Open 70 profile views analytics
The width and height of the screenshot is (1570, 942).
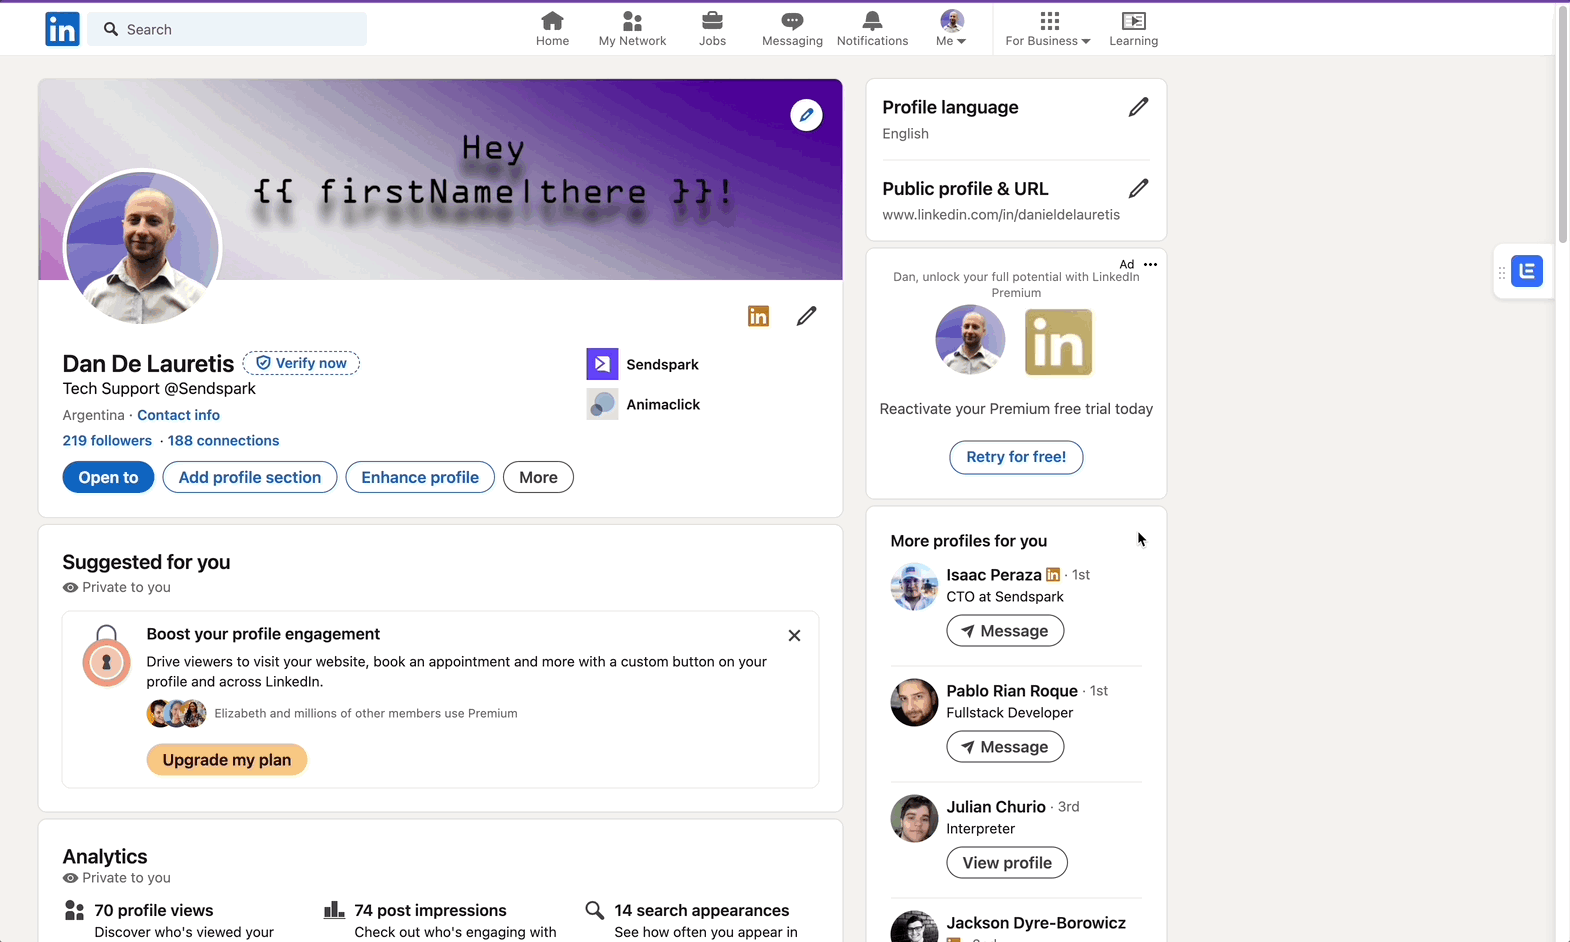(x=154, y=911)
